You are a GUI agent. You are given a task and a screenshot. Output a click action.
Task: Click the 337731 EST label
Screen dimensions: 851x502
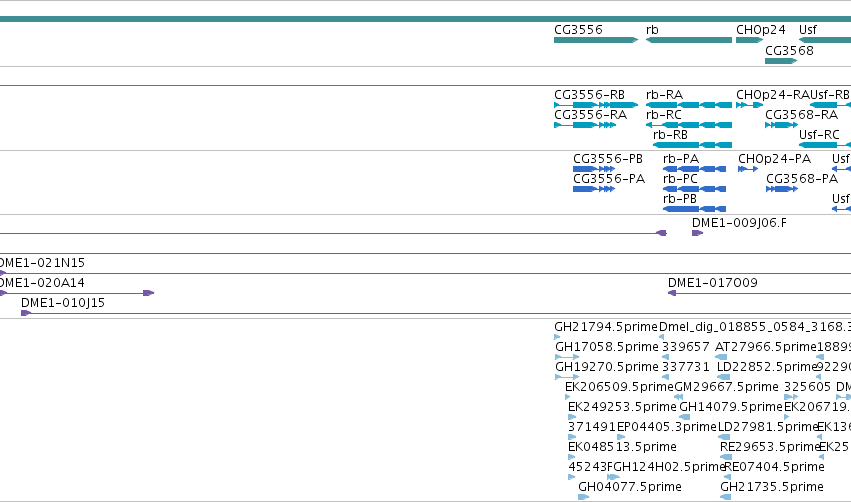(x=685, y=367)
